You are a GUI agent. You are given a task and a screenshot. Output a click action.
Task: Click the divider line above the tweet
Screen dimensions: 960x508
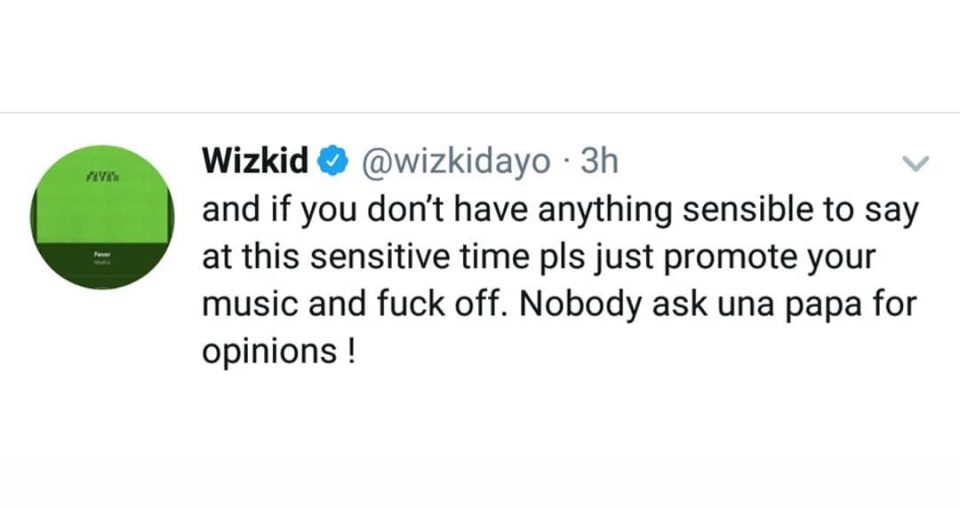(480, 112)
